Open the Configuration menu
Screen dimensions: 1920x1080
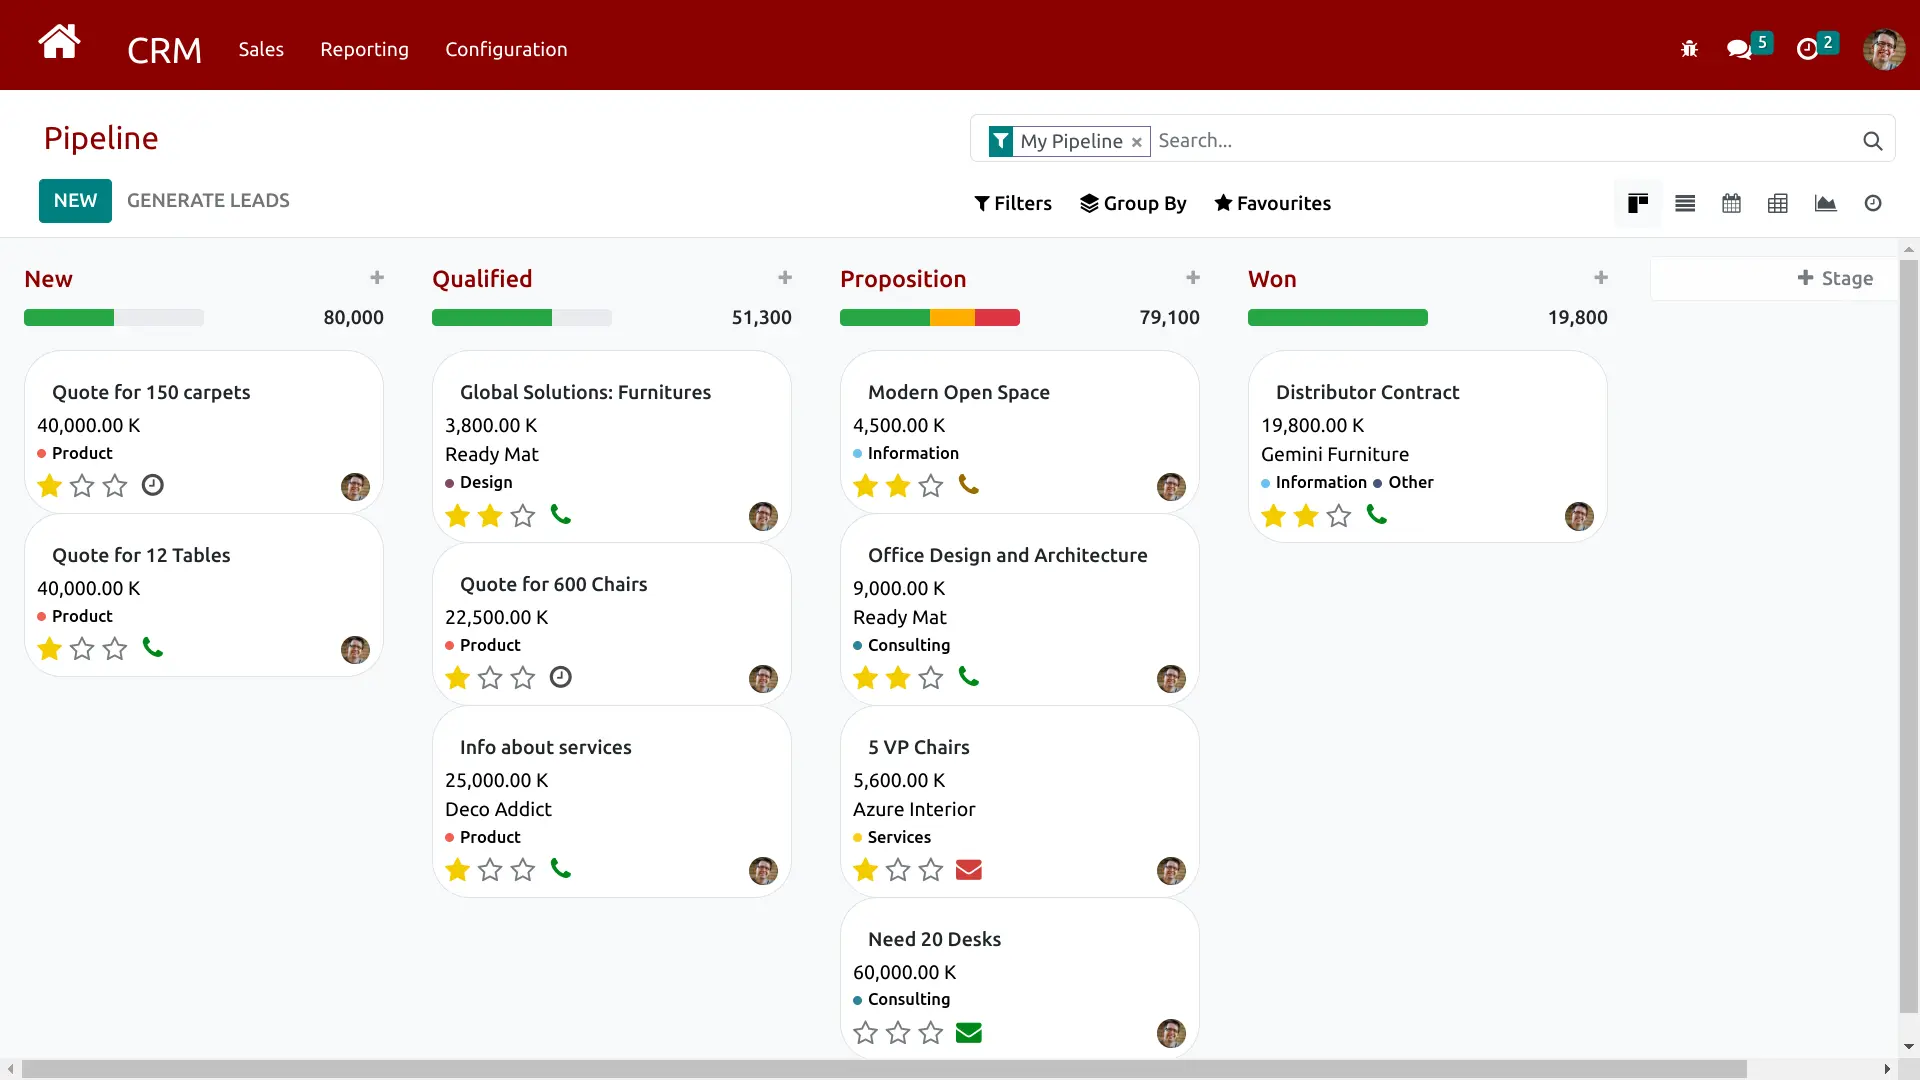[506, 49]
